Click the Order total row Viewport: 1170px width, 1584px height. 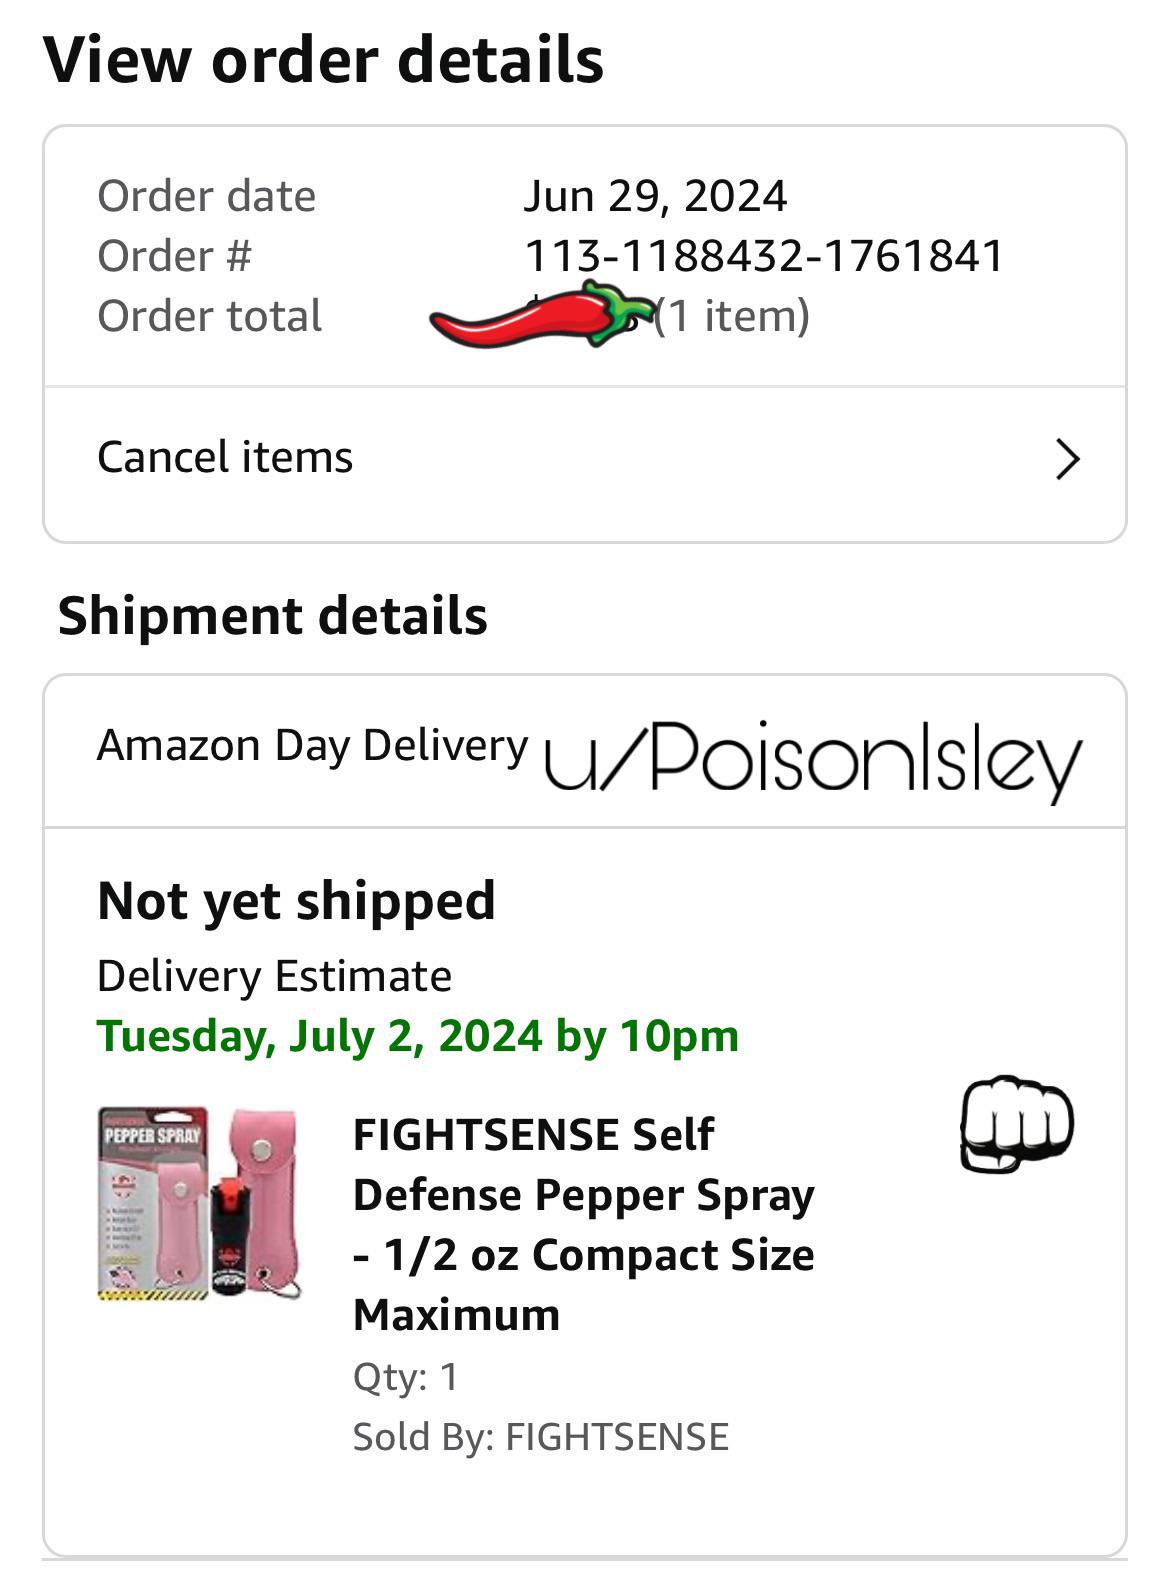point(209,316)
